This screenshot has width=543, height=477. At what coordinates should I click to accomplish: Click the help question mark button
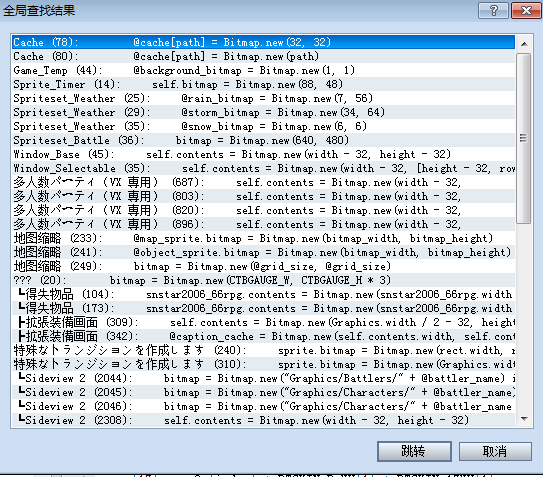point(494,10)
